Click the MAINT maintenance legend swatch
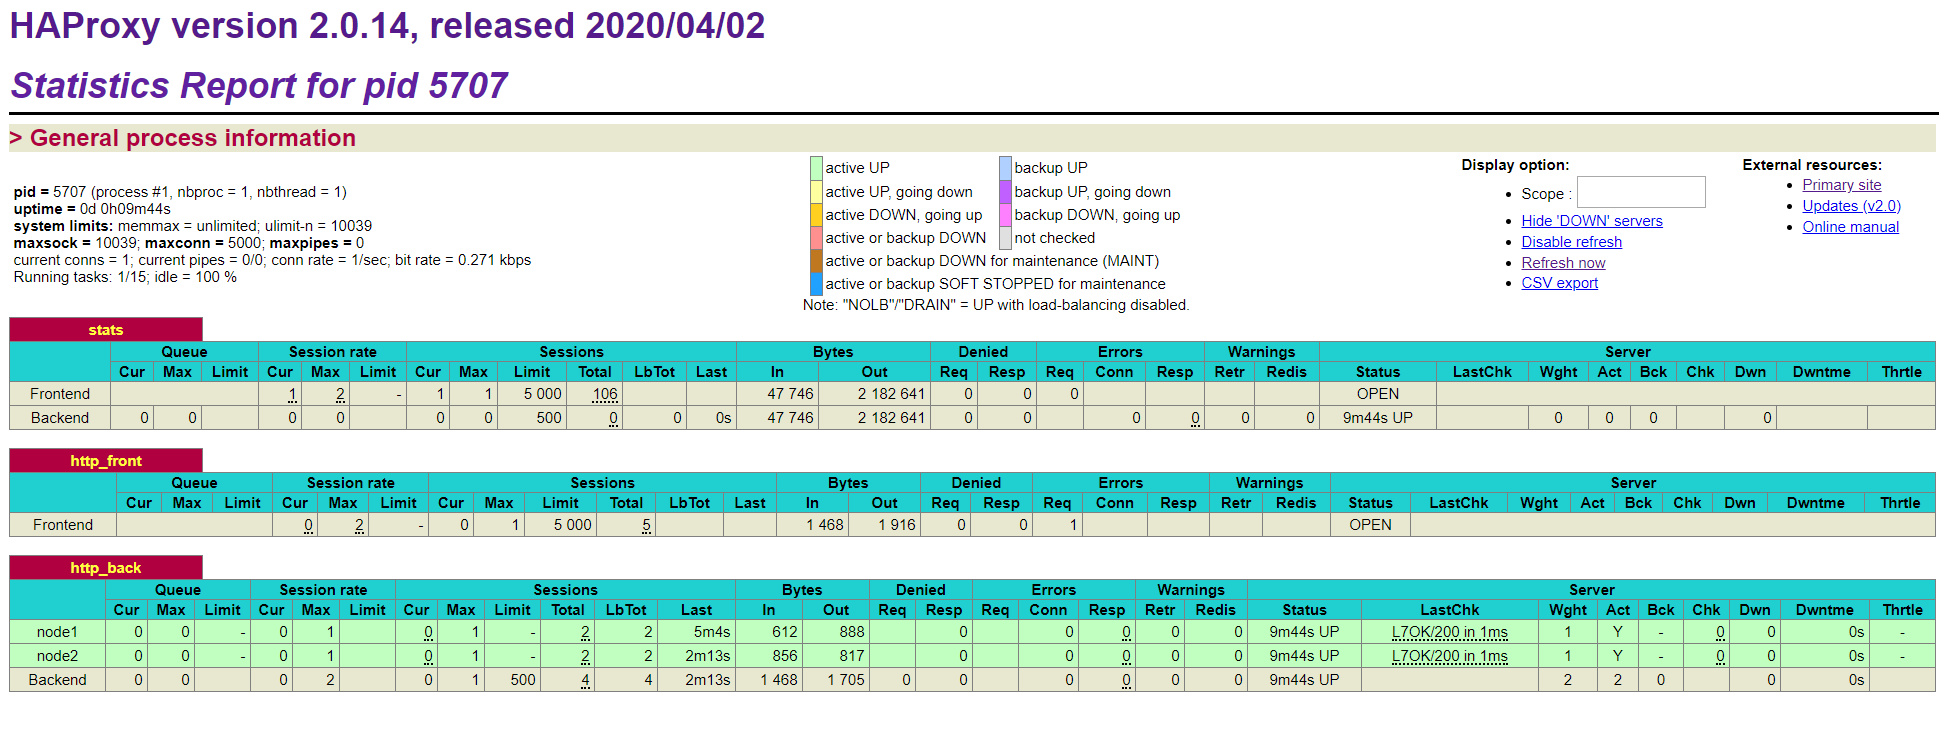 pos(816,261)
